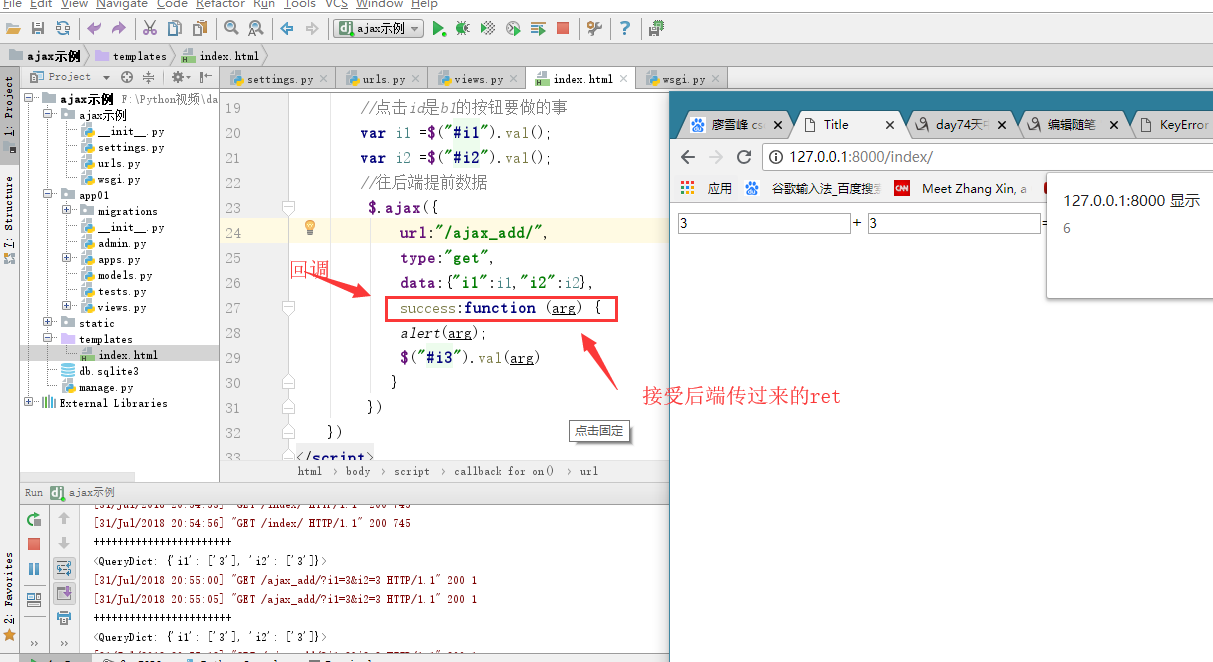Expand the static folder

(x=48, y=323)
